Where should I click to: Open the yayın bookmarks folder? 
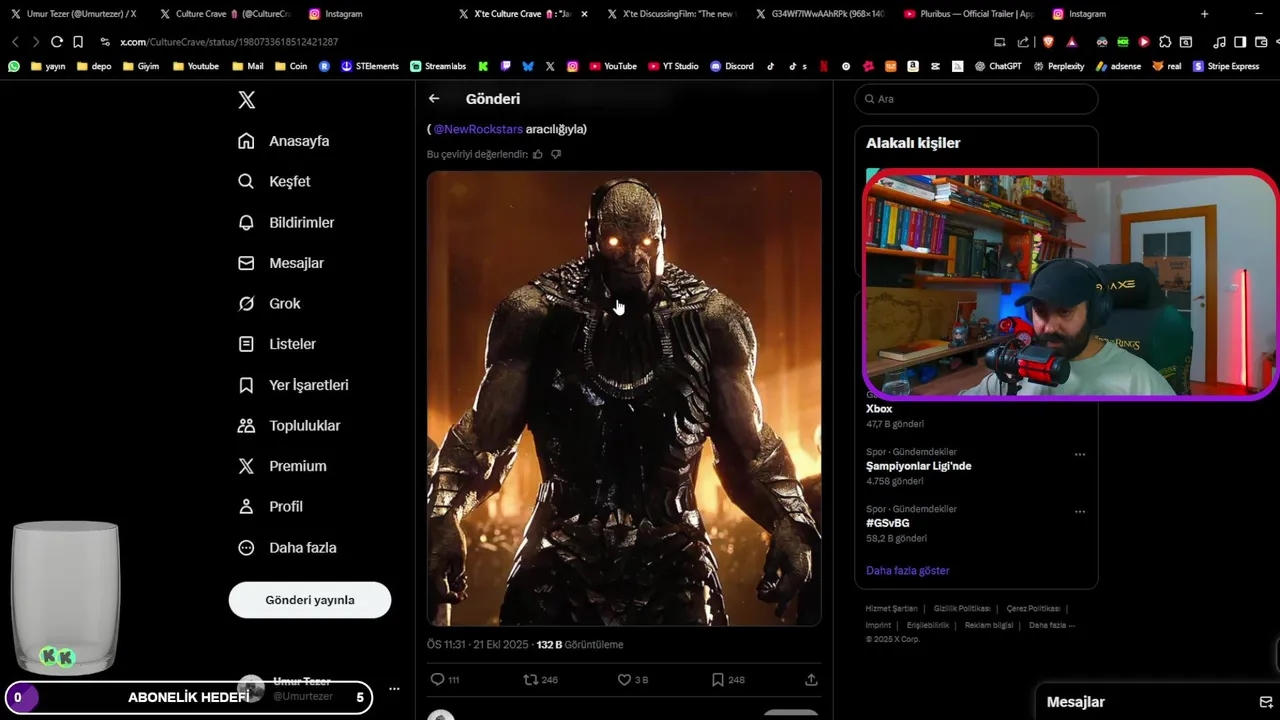[49, 66]
